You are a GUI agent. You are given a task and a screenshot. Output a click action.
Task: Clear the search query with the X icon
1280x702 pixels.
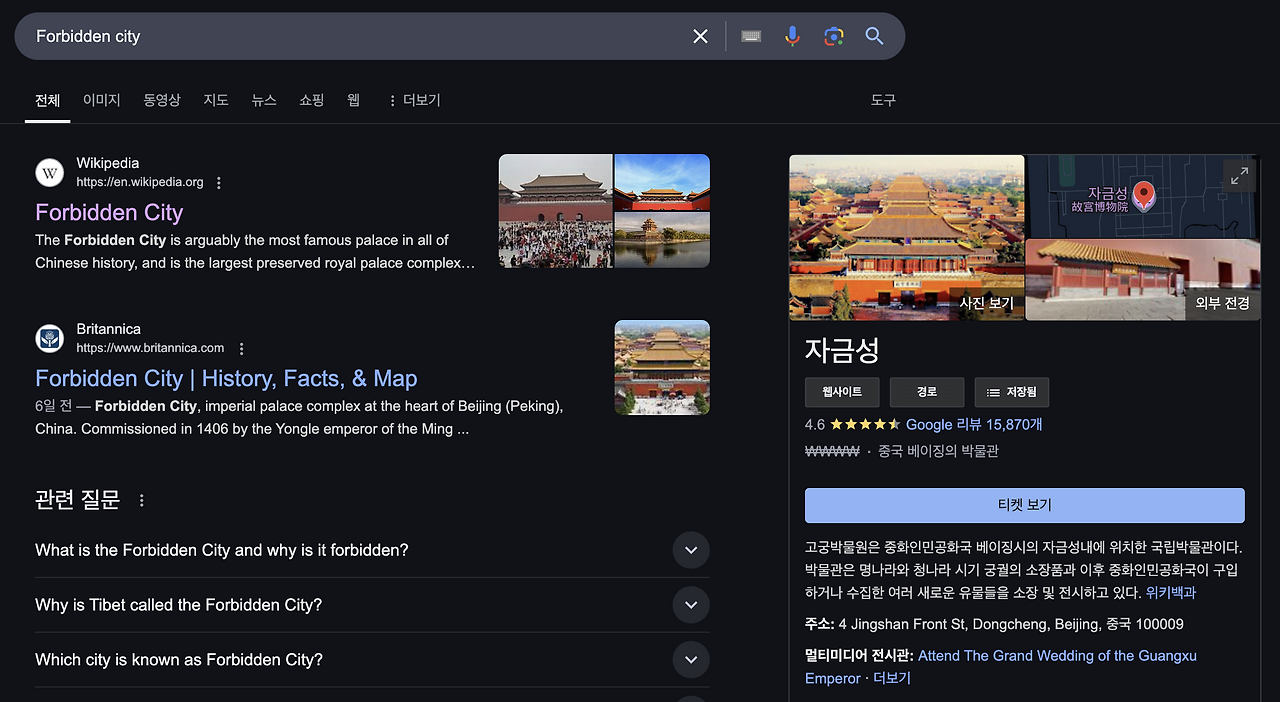pyautogui.click(x=700, y=36)
